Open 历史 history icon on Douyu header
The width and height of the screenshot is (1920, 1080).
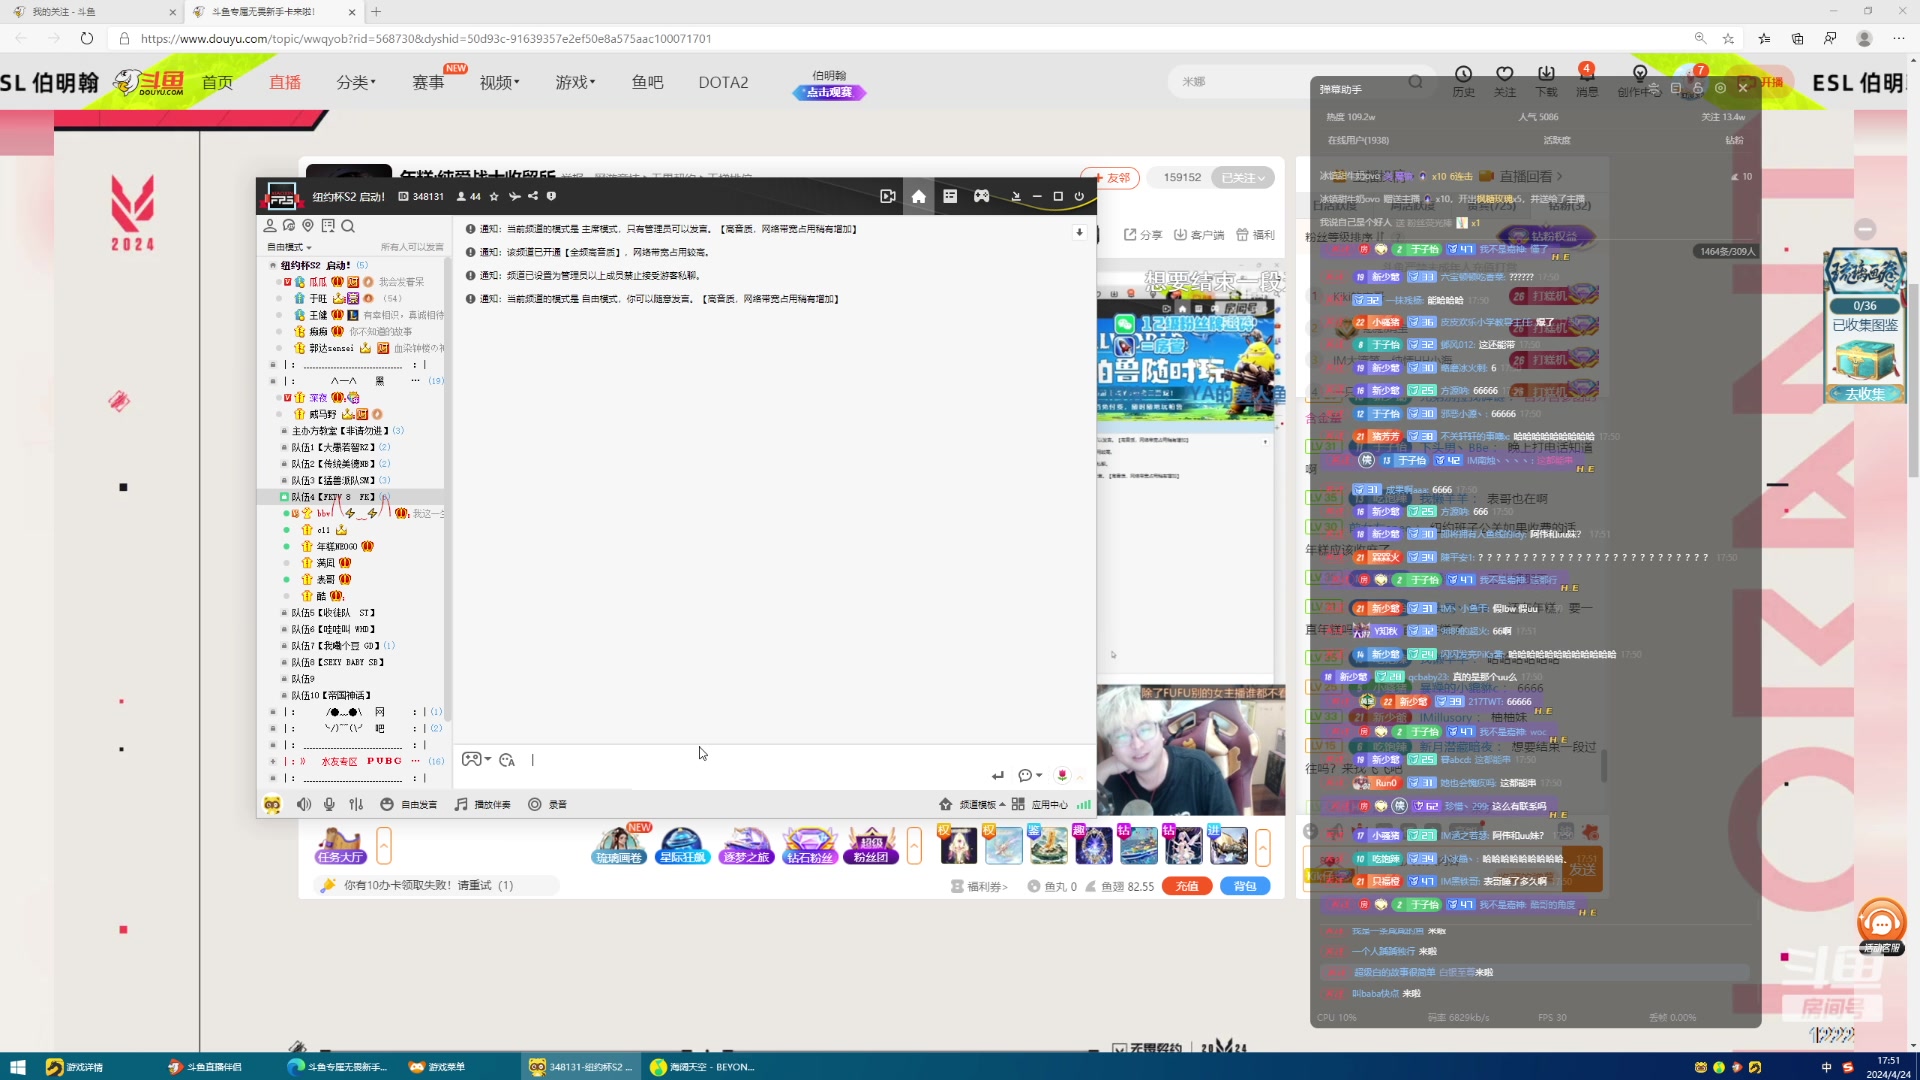(x=1463, y=81)
